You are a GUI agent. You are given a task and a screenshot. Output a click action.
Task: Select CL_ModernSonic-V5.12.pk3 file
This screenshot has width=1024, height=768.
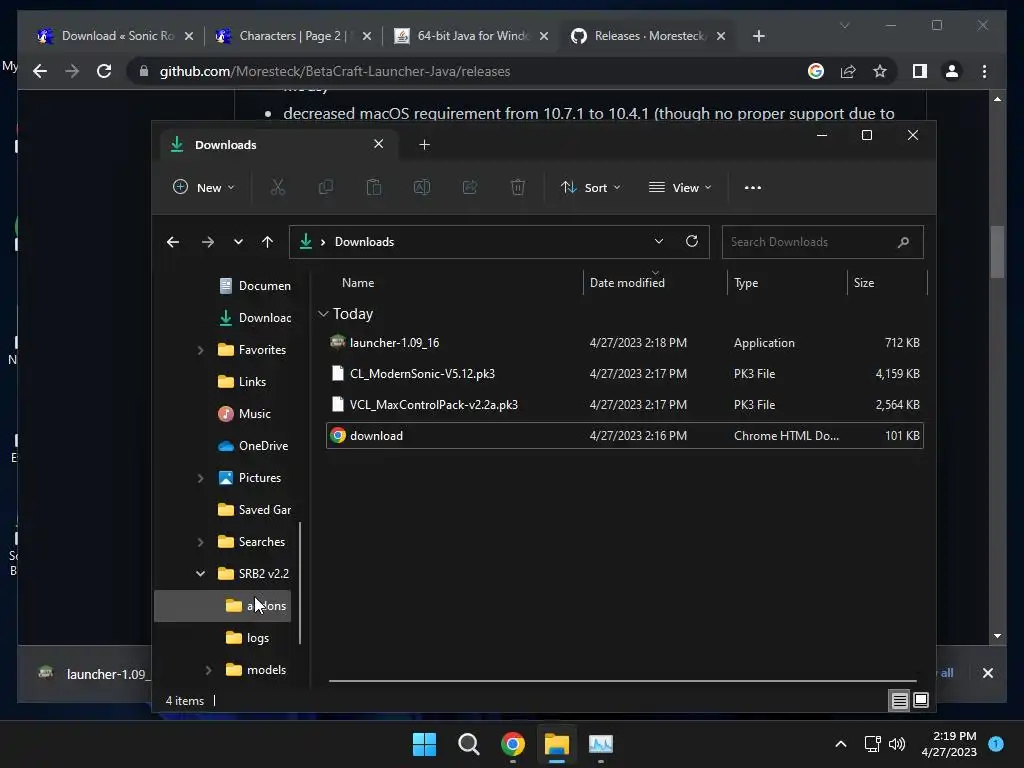click(x=624, y=374)
